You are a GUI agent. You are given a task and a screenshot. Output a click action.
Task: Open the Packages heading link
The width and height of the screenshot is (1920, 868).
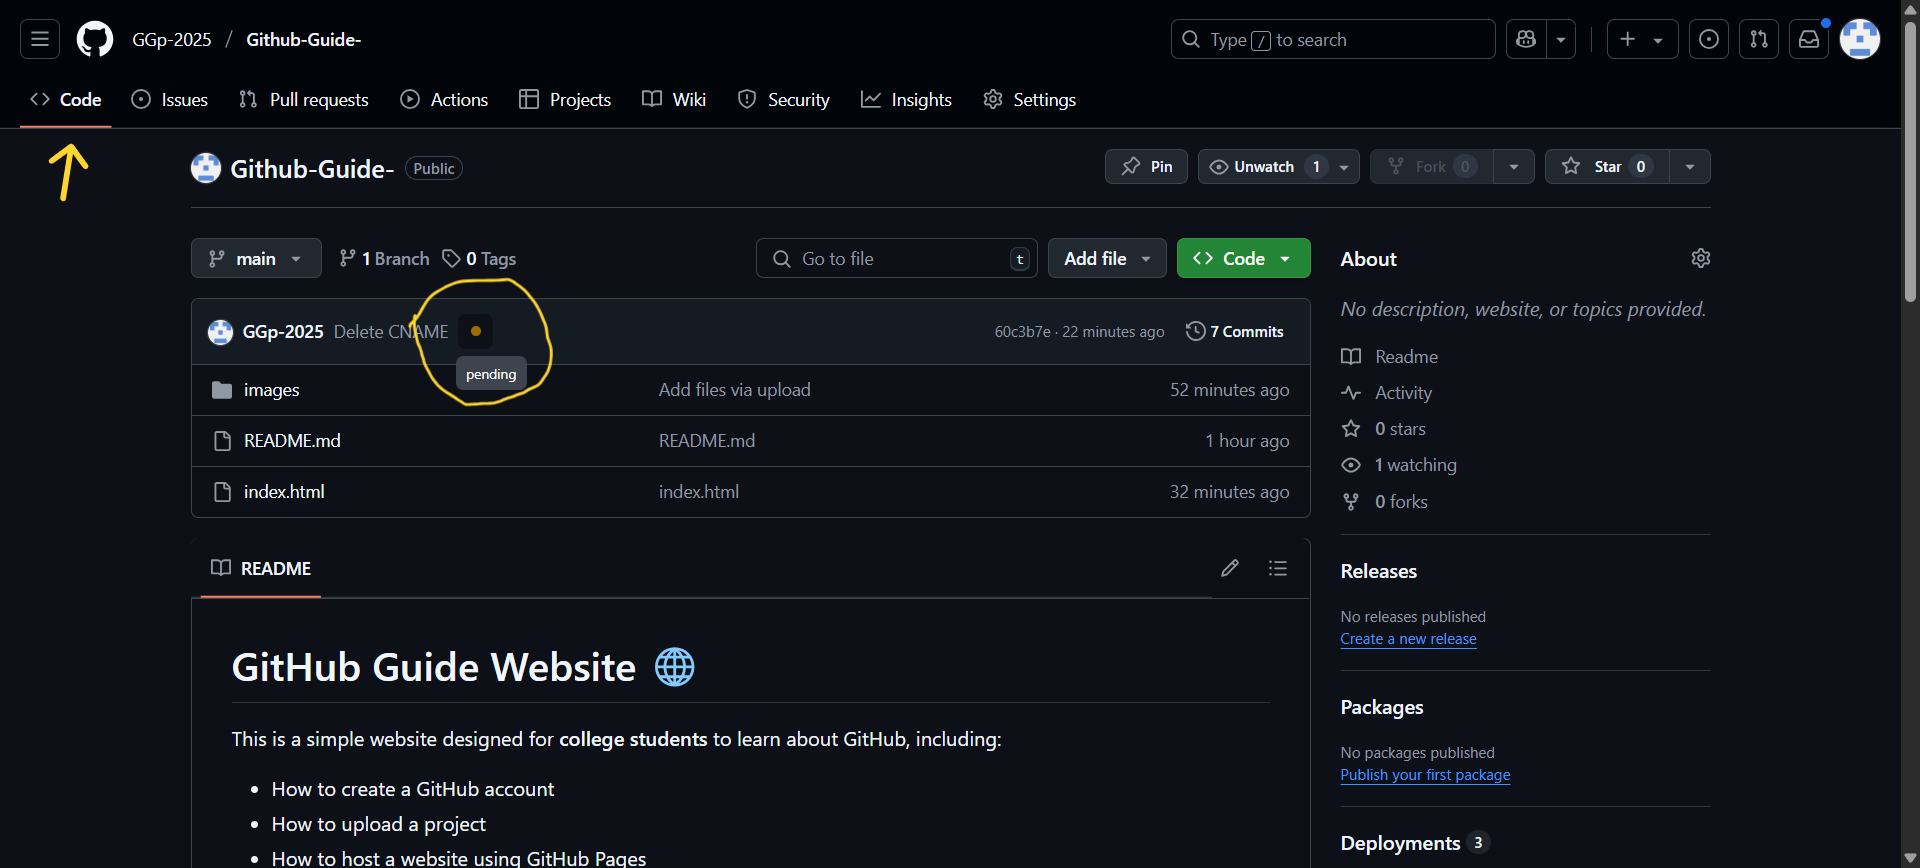click(1381, 707)
